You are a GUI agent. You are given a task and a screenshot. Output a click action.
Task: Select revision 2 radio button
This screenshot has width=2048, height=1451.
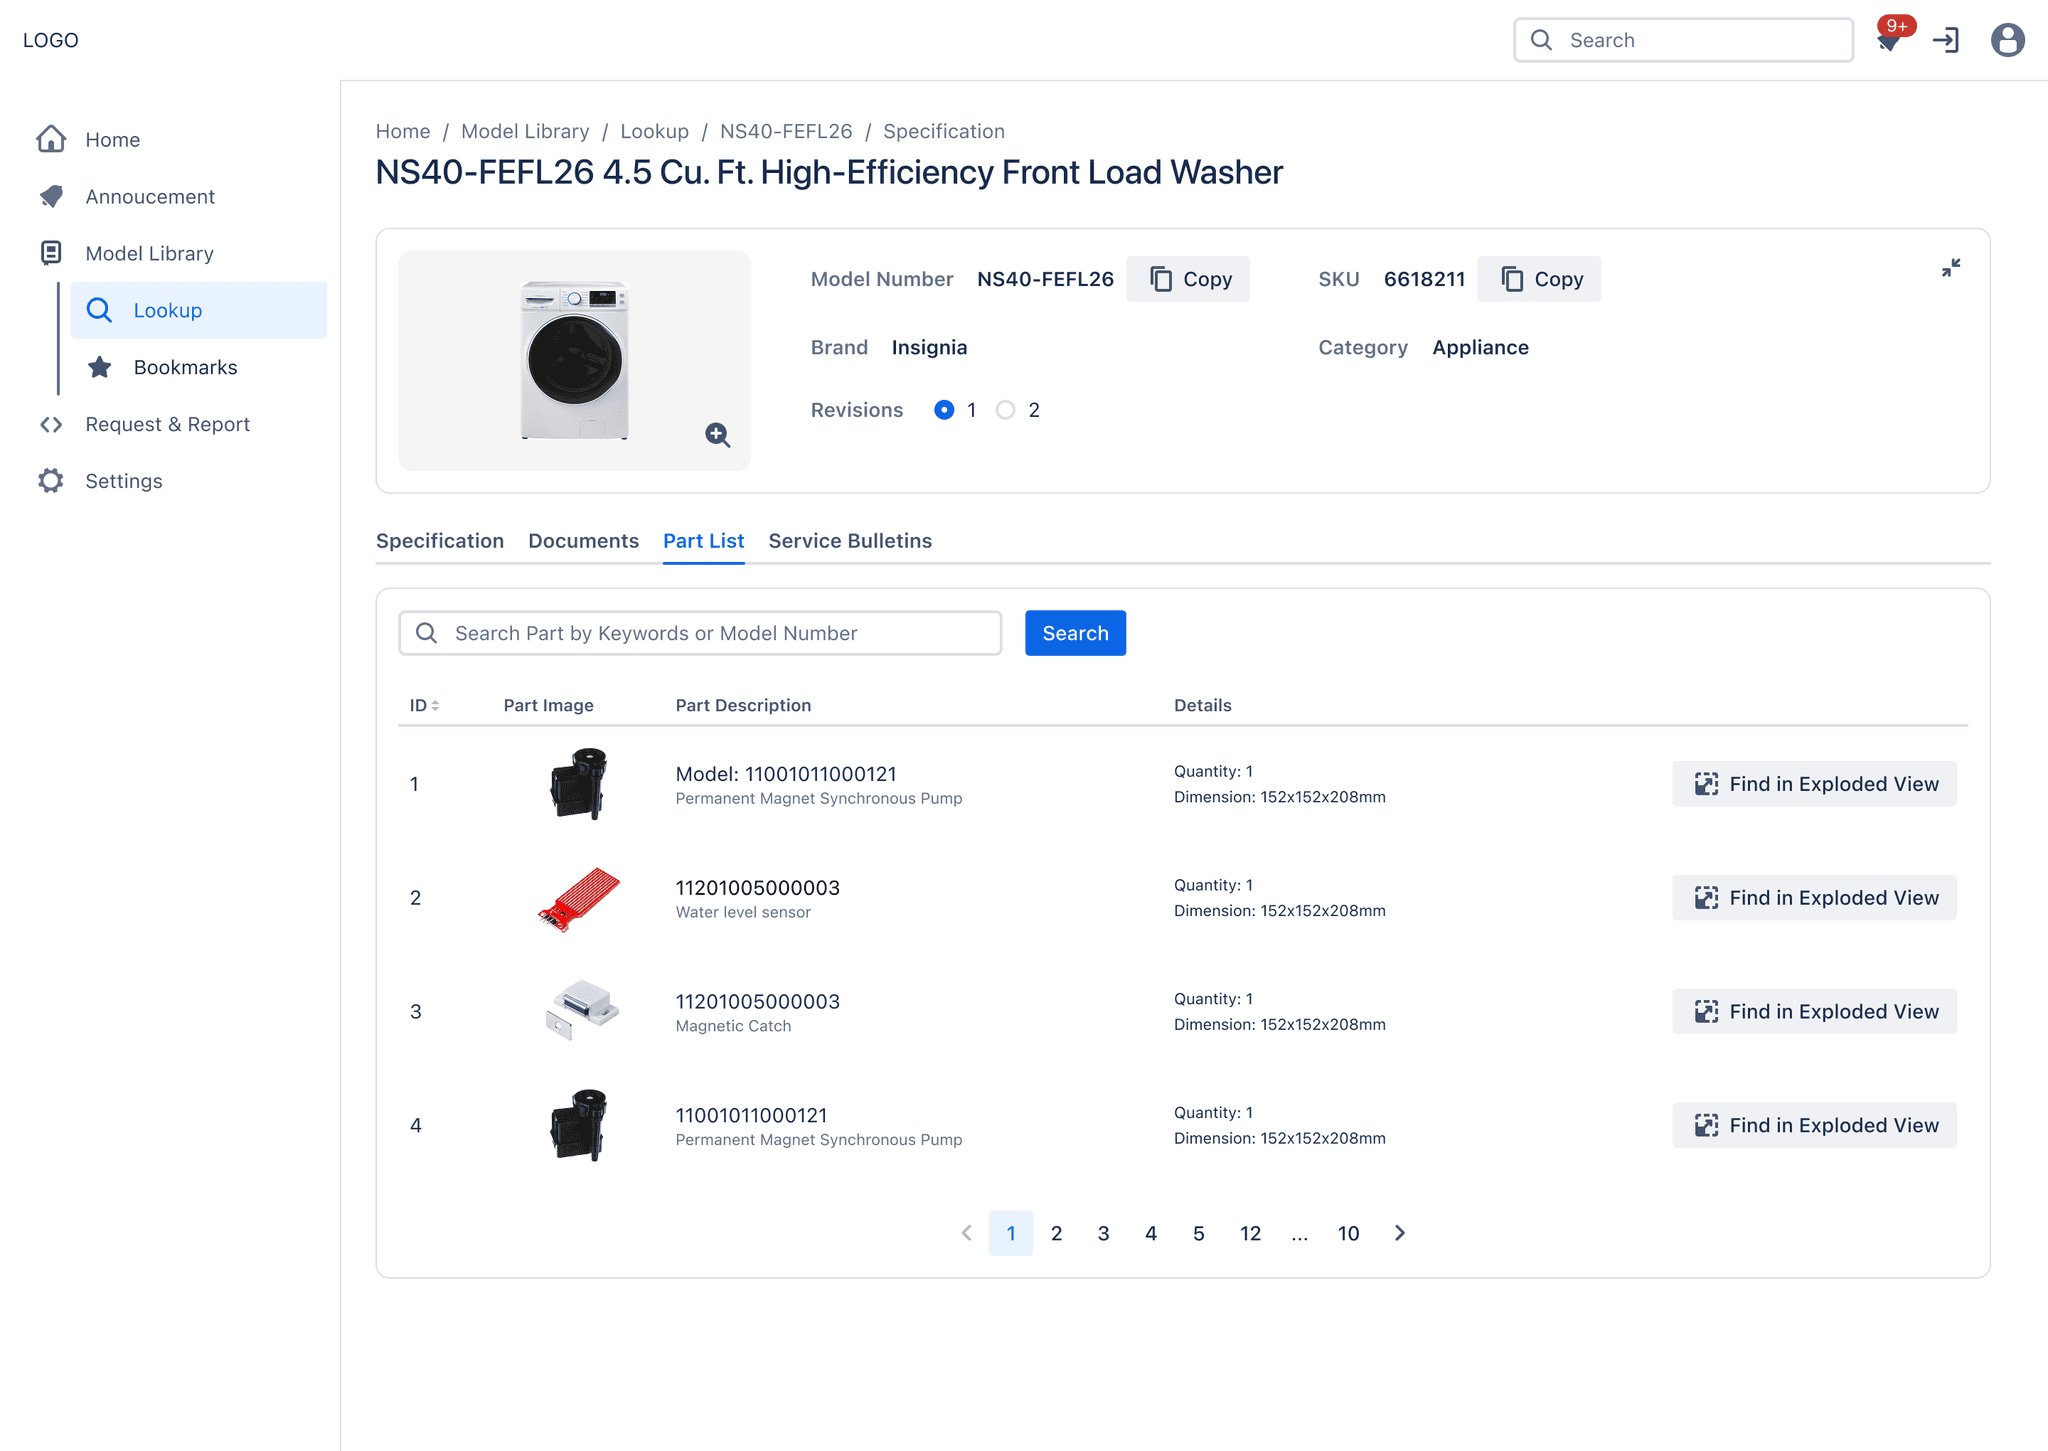coord(1005,410)
